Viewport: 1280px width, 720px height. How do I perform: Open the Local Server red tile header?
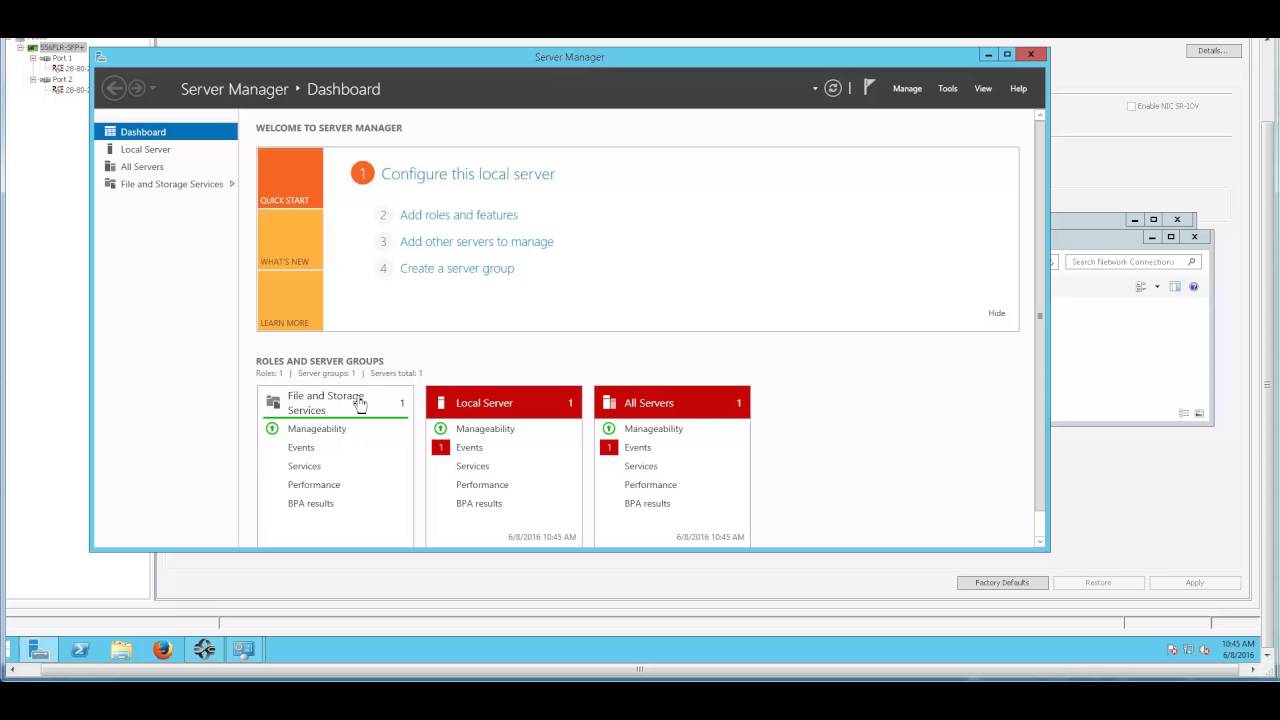pos(504,403)
